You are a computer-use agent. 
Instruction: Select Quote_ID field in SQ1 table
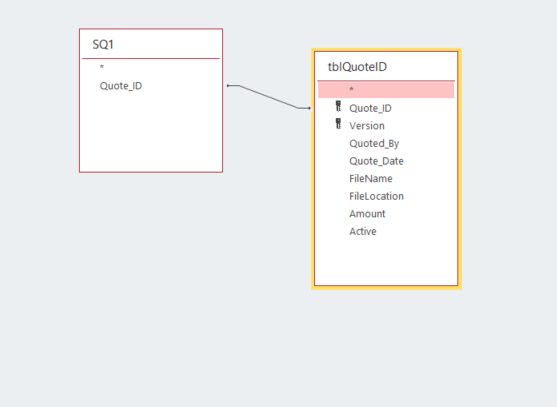pyautogui.click(x=121, y=86)
